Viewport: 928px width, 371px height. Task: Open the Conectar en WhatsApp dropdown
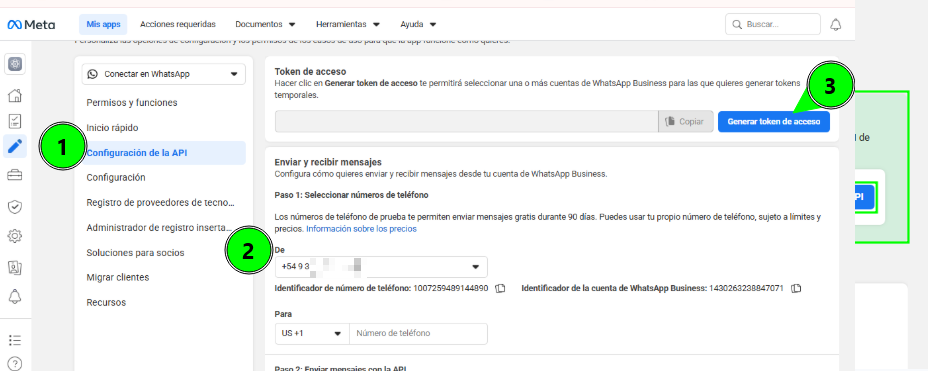(x=163, y=74)
